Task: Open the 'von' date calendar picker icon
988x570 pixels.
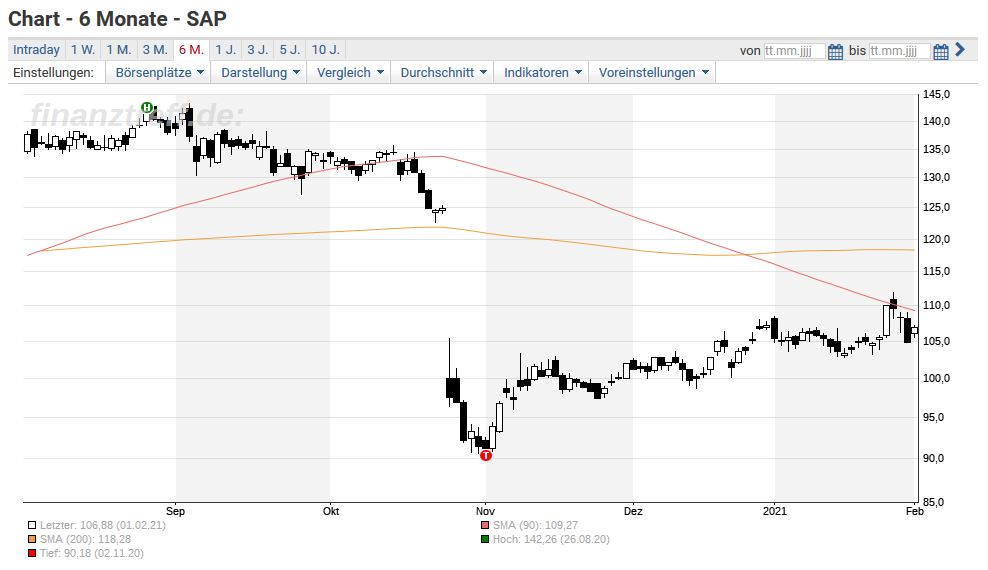Action: [836, 52]
